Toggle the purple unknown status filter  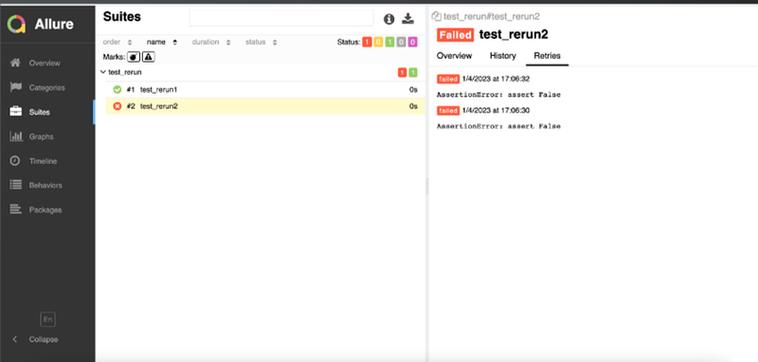412,42
